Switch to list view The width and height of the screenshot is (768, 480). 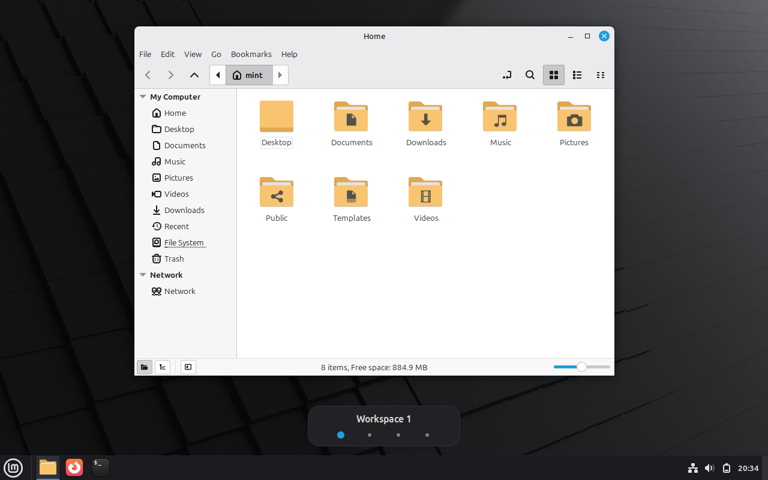577,75
